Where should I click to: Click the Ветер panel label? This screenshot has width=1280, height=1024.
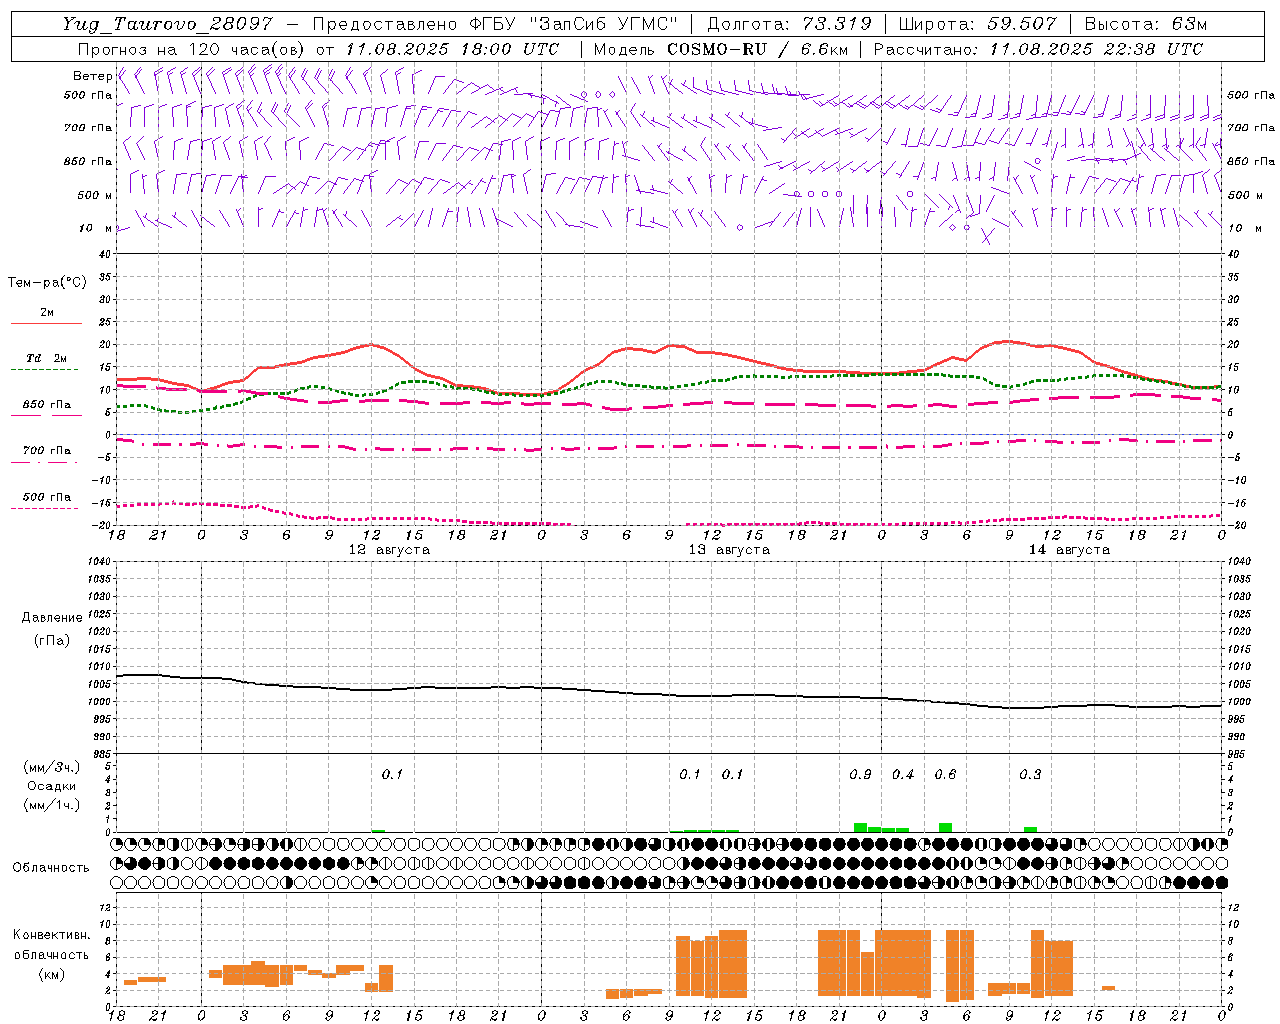[92, 76]
